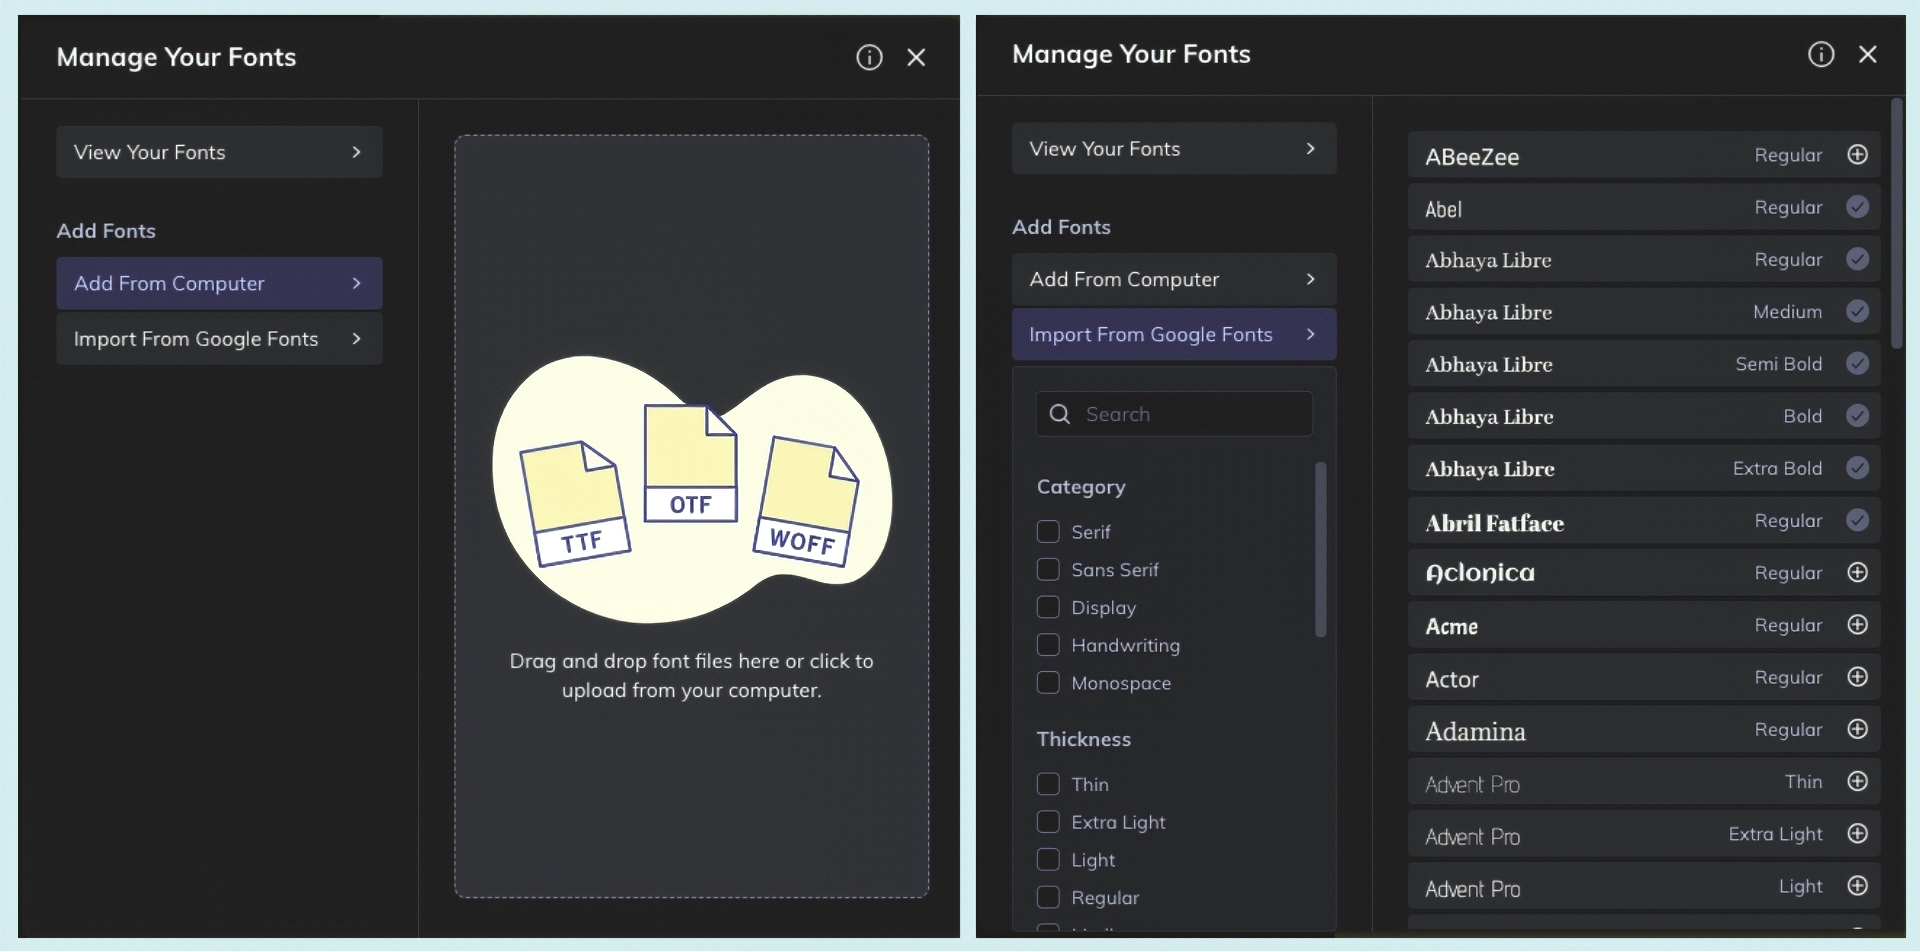Enable the Serif category checkbox
The height and width of the screenshot is (952, 1920).
pos(1048,532)
